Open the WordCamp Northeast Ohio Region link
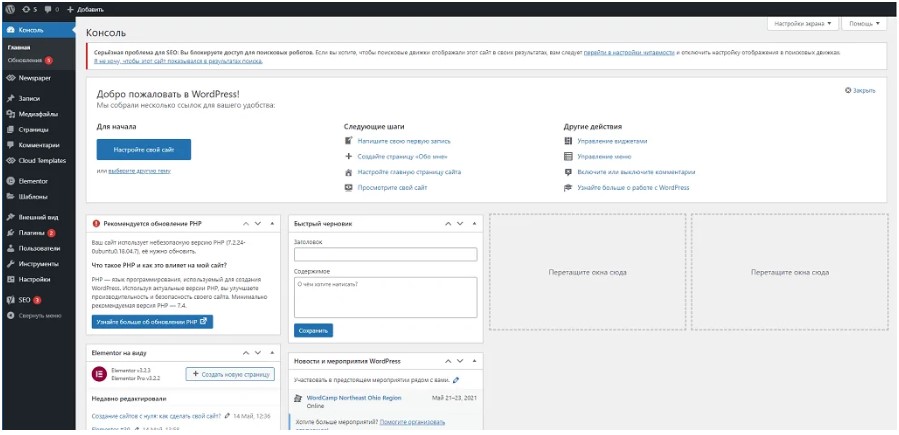 point(354,398)
